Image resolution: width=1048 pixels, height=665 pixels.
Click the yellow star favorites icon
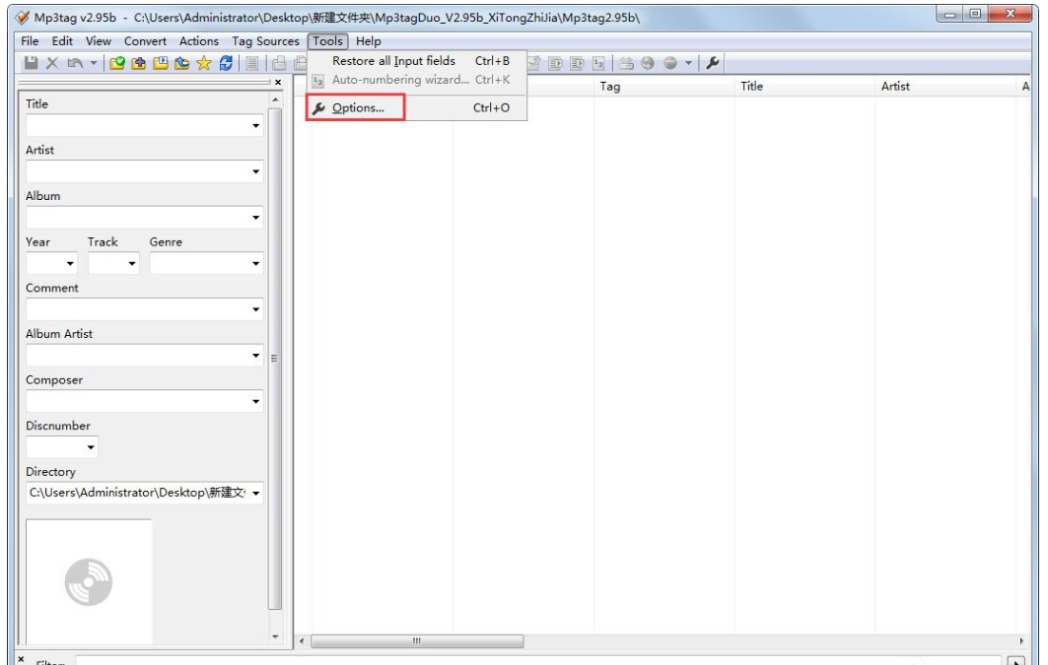(204, 63)
